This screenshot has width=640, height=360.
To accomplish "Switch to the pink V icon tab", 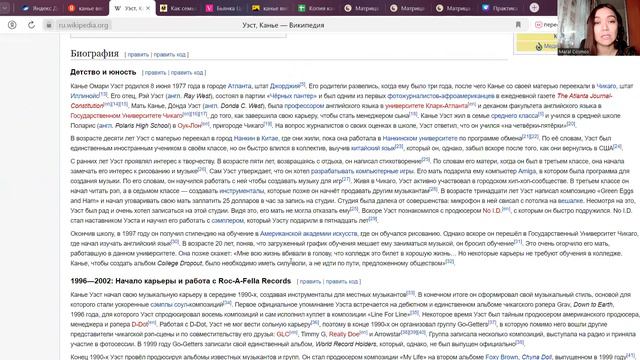I will tap(224, 8).
